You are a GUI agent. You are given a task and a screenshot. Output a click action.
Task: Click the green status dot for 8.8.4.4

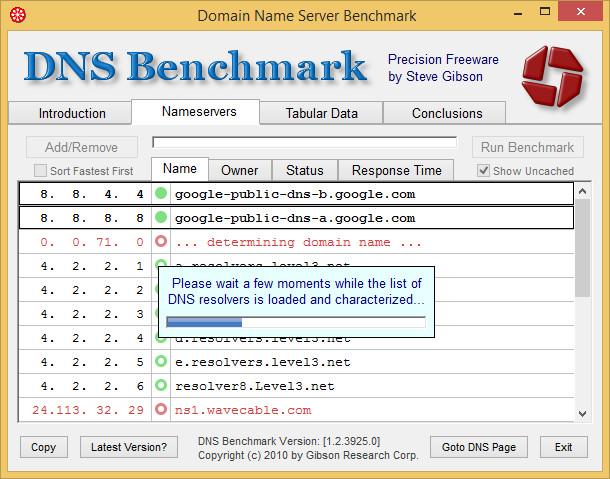[x=161, y=193]
